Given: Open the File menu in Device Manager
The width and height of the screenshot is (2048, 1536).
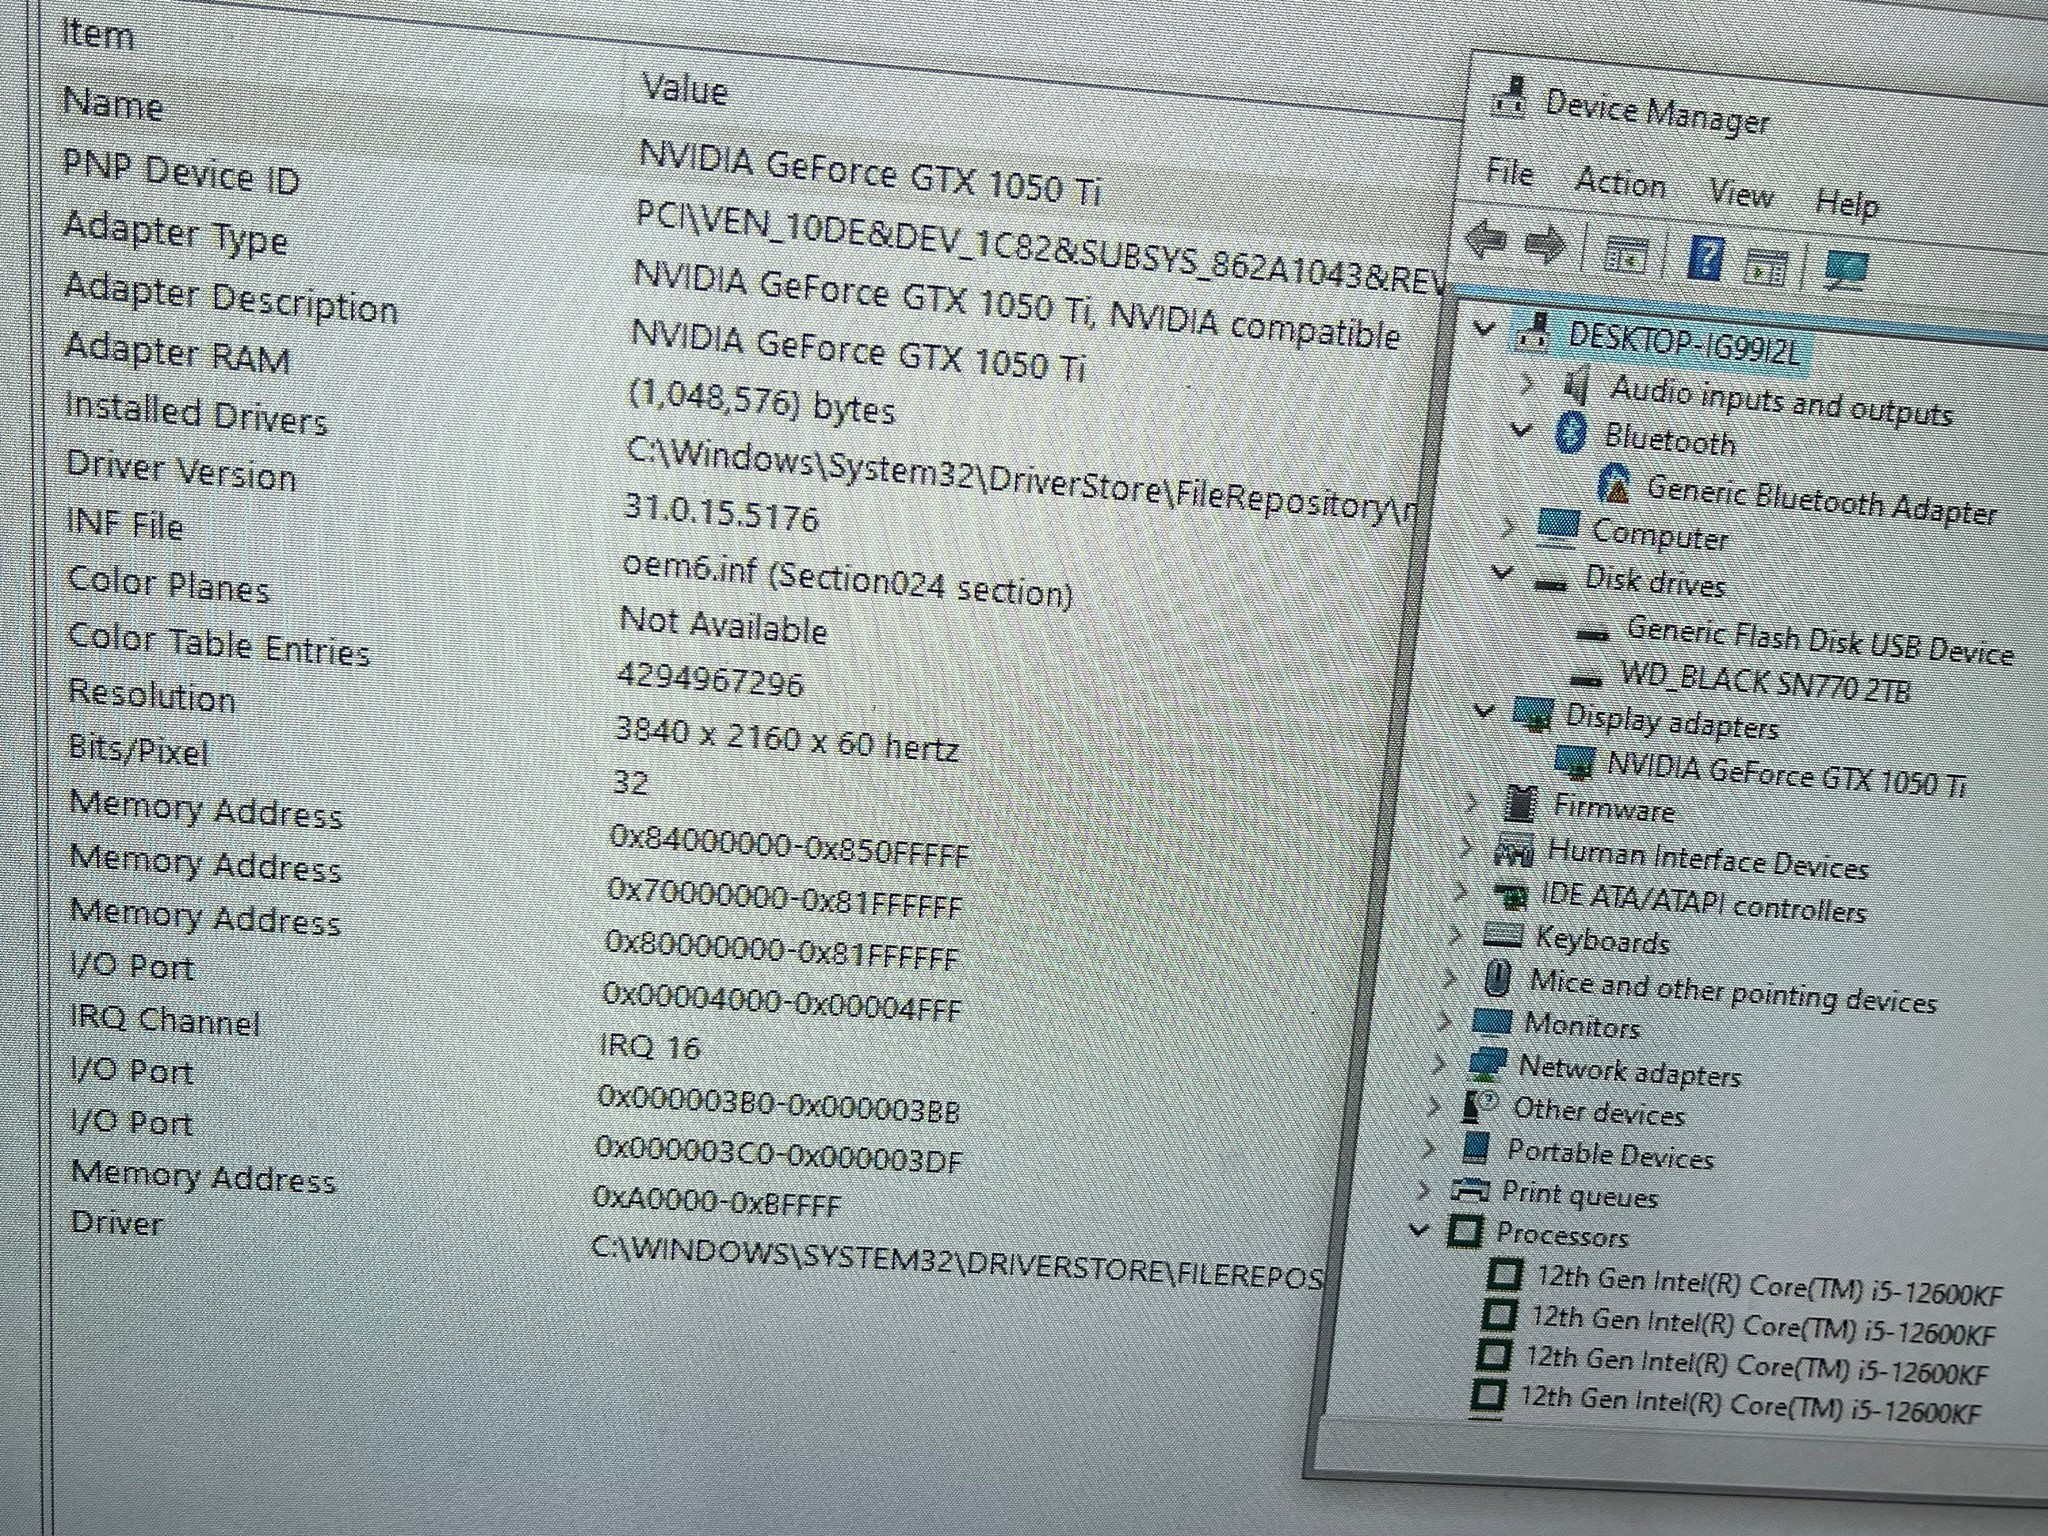Looking at the screenshot, I should [x=1509, y=173].
